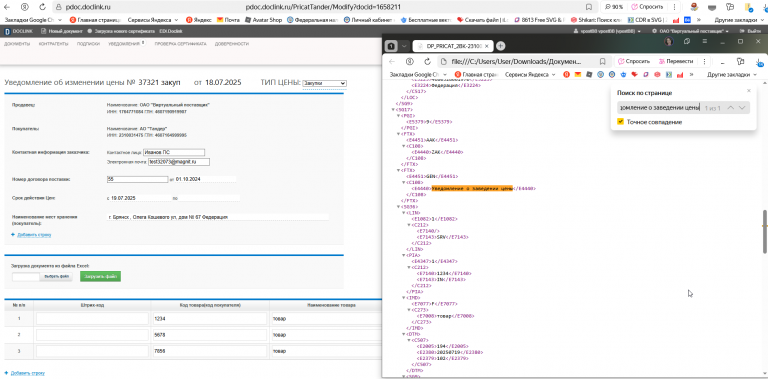Click the Контактное лицо field Иванов ПС

(174, 153)
